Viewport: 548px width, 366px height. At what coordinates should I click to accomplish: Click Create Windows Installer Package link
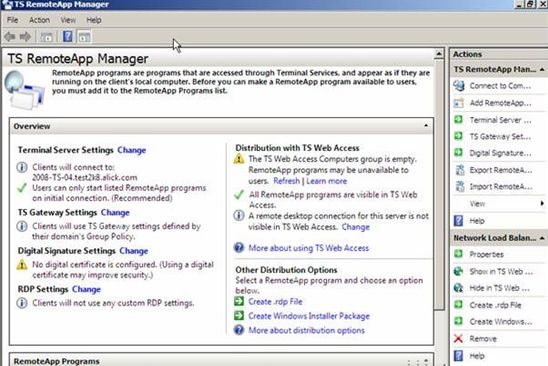click(309, 316)
